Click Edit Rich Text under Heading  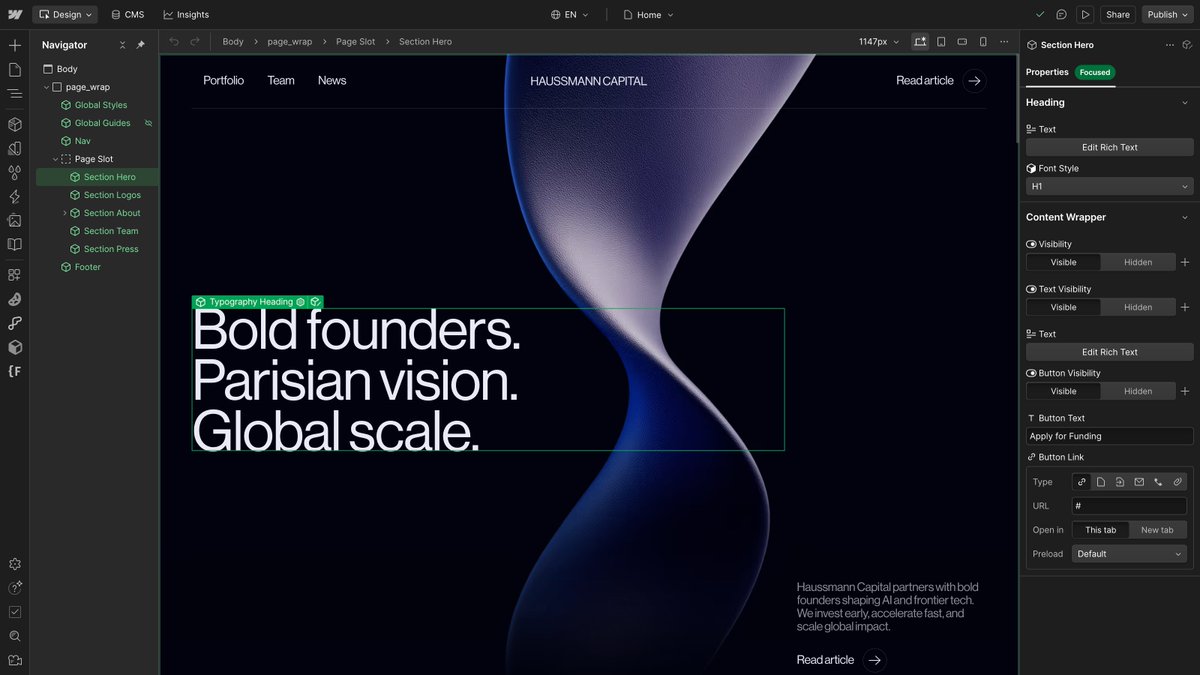coord(1110,147)
